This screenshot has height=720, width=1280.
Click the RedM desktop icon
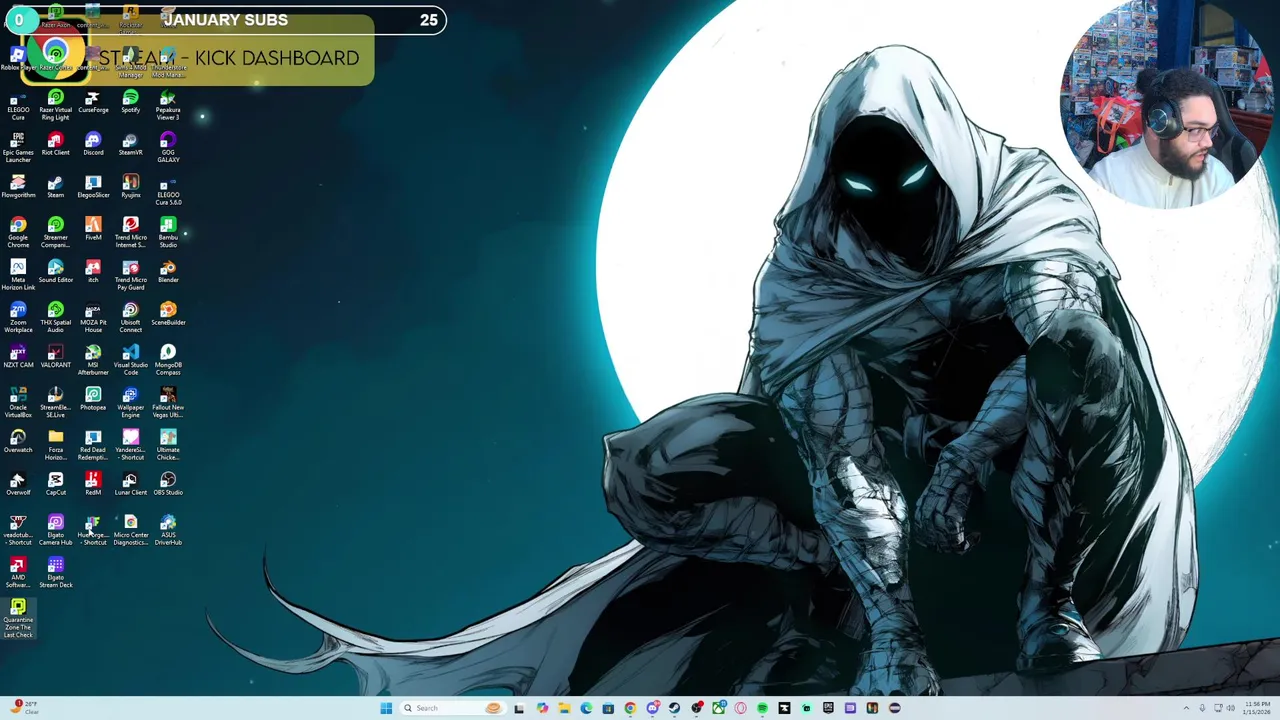(x=93, y=484)
